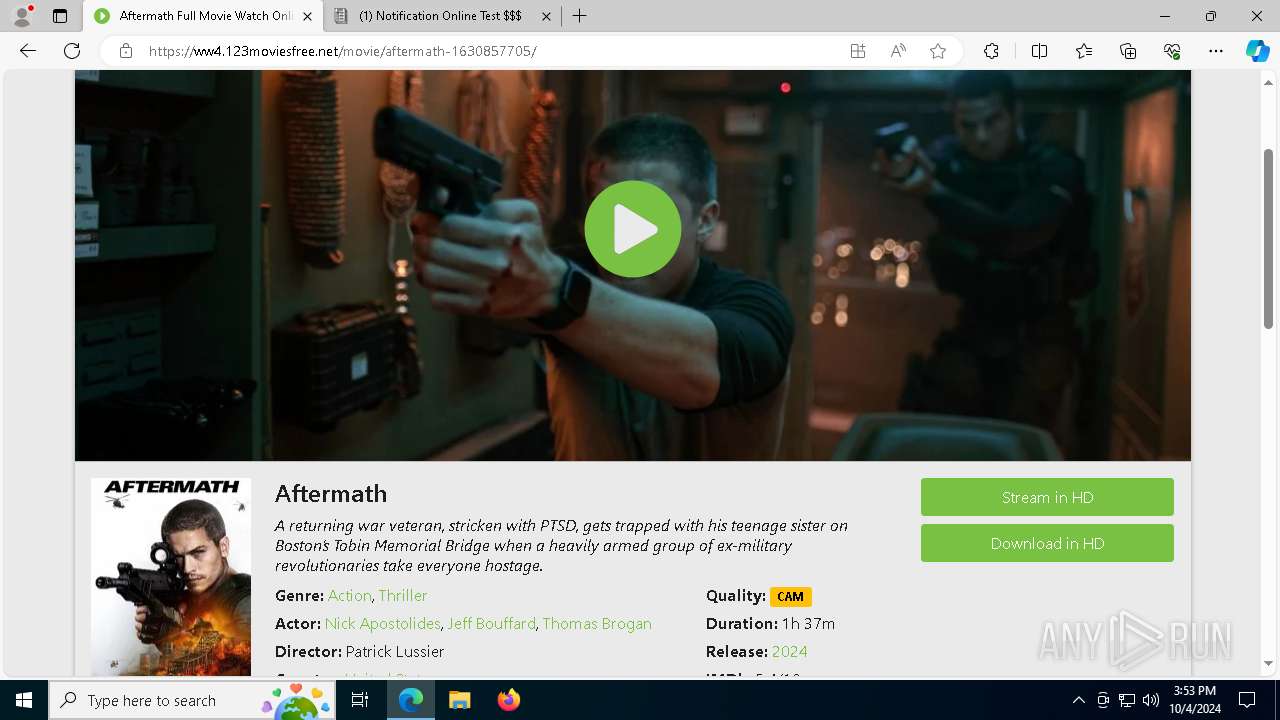Open Microsoft Edge from the taskbar
This screenshot has width=1280, height=720.
tap(411, 700)
